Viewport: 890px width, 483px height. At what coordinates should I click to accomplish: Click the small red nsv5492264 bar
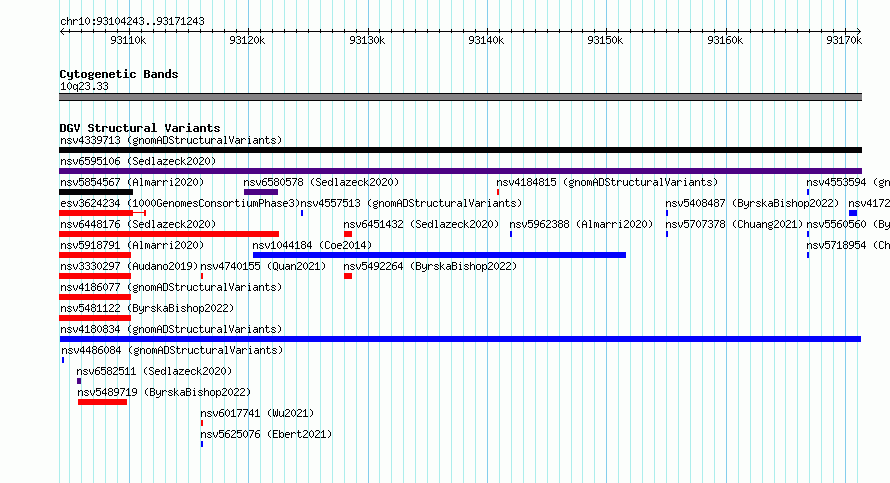click(348, 276)
